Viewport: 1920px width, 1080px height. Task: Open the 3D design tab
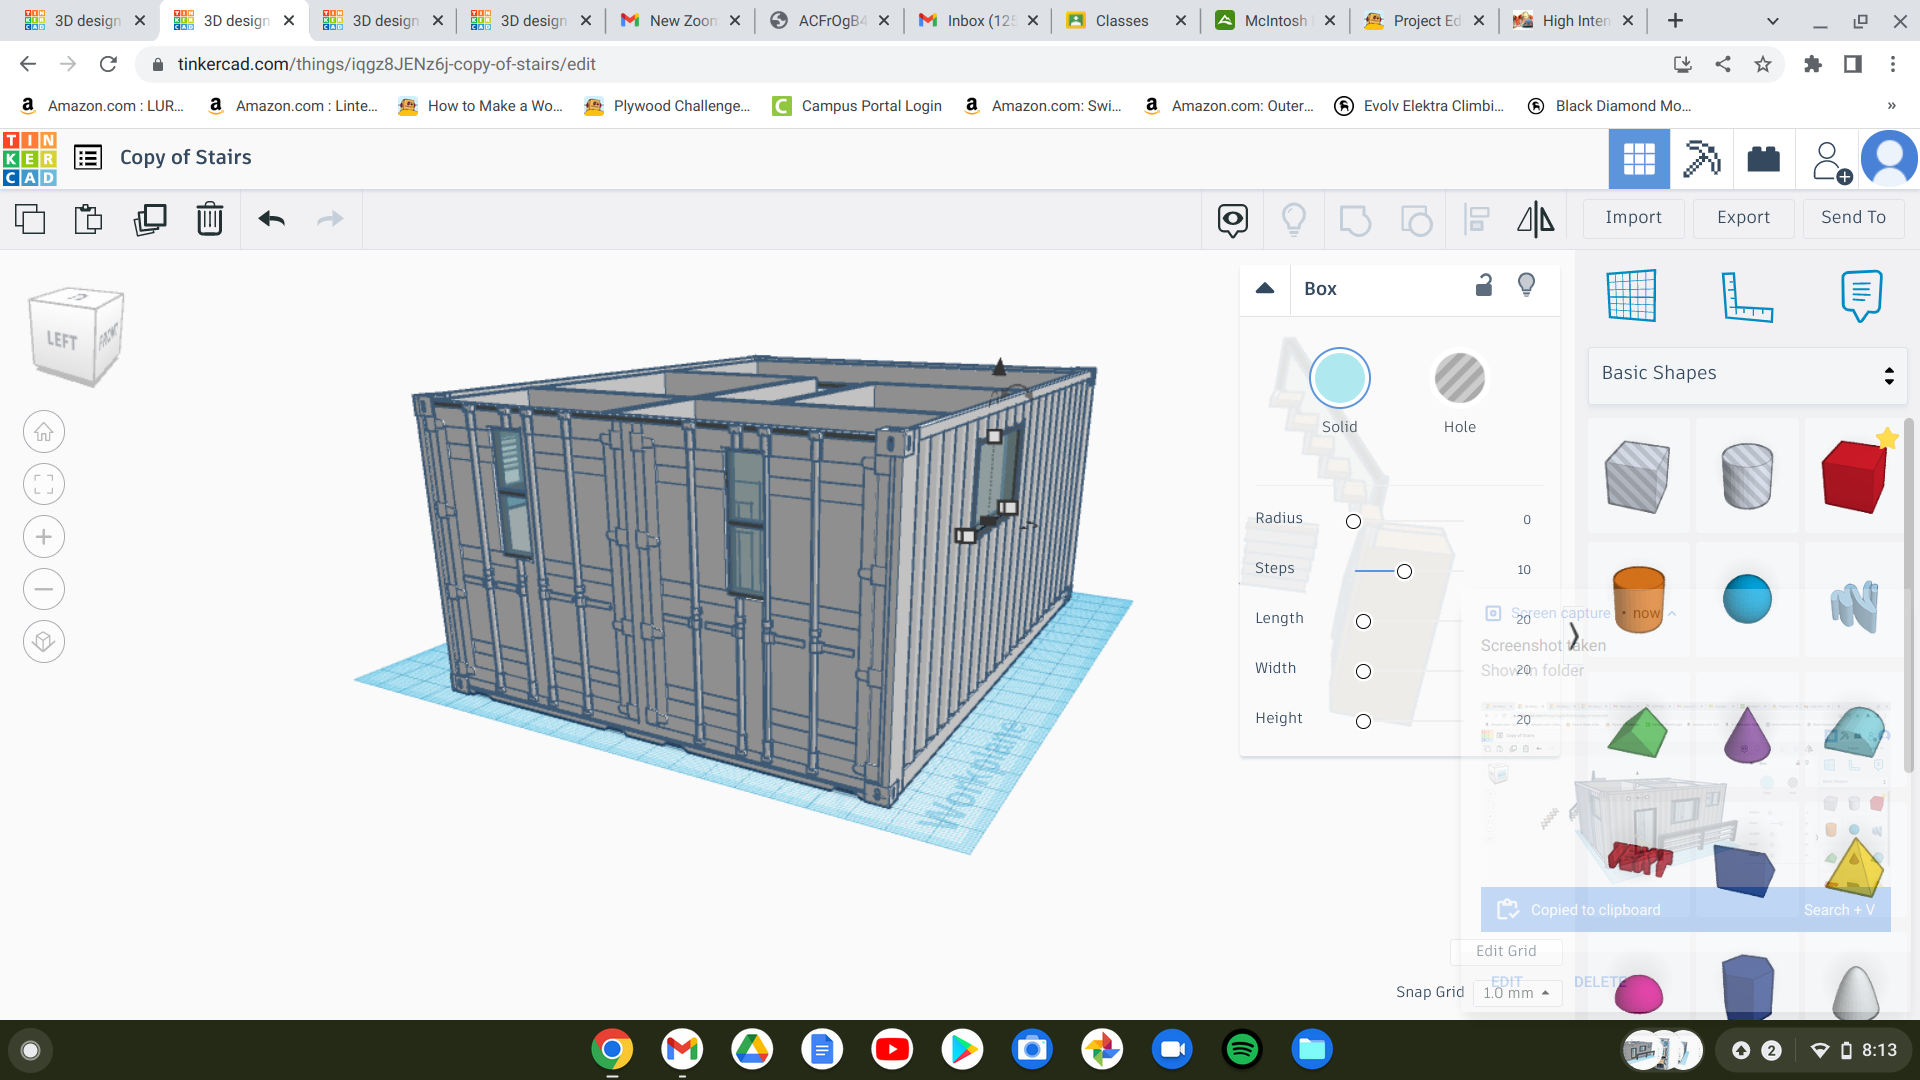[x=82, y=21]
